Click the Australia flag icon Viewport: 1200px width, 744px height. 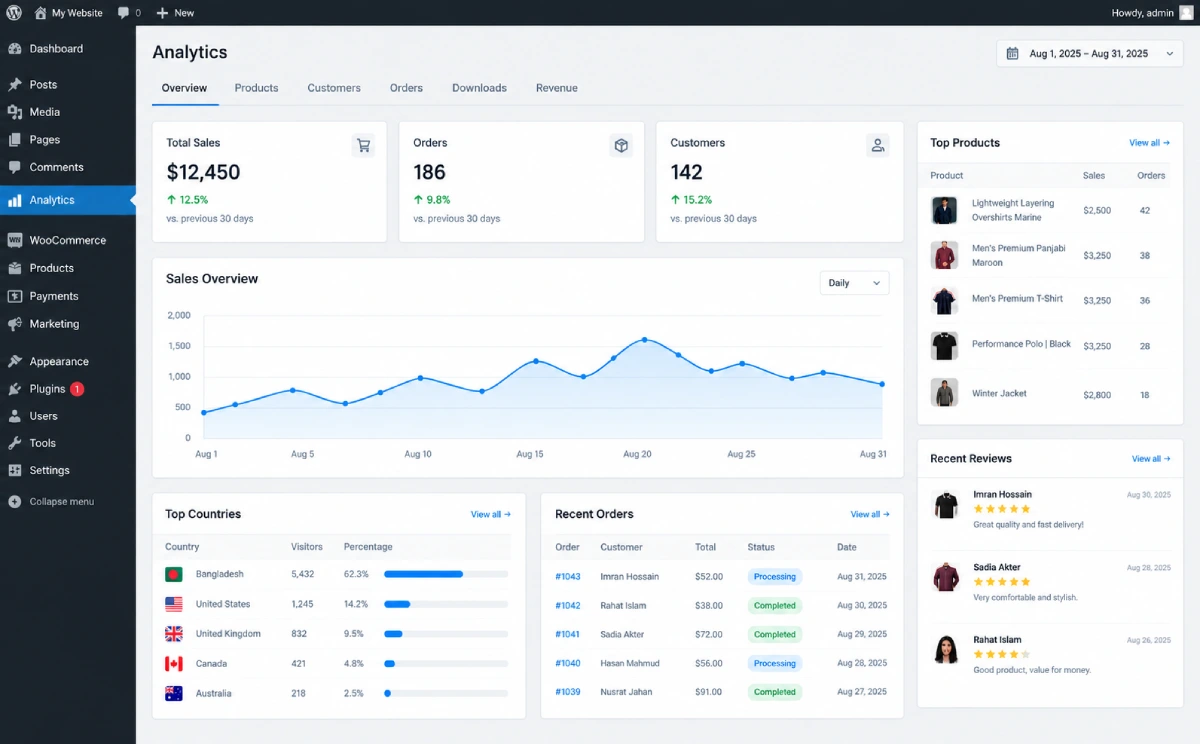point(174,693)
